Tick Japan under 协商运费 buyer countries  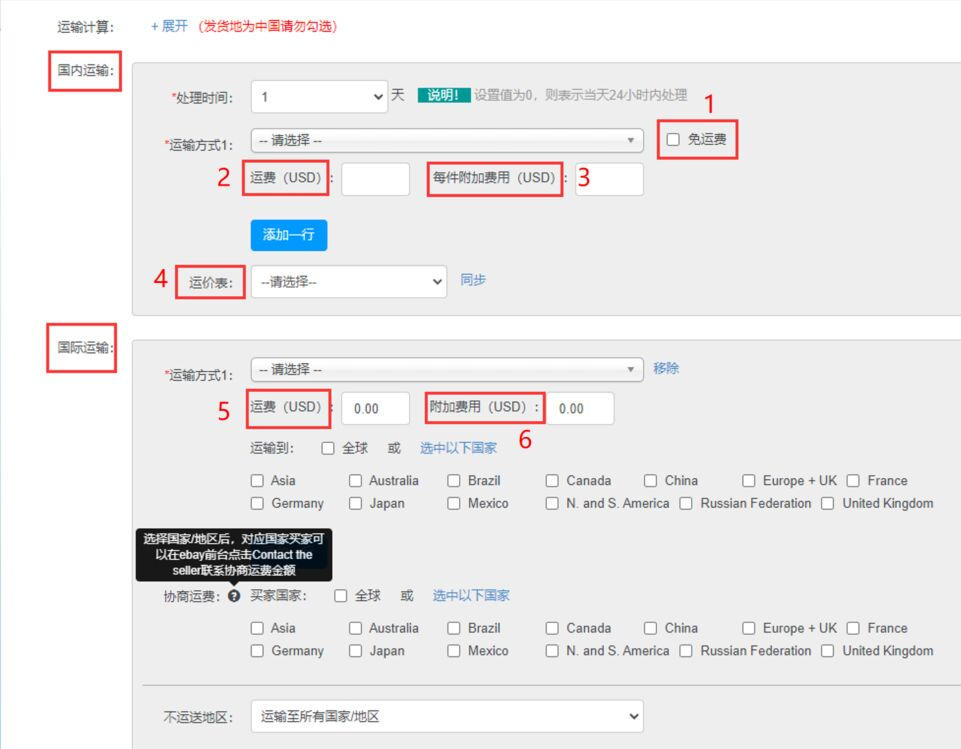click(355, 651)
